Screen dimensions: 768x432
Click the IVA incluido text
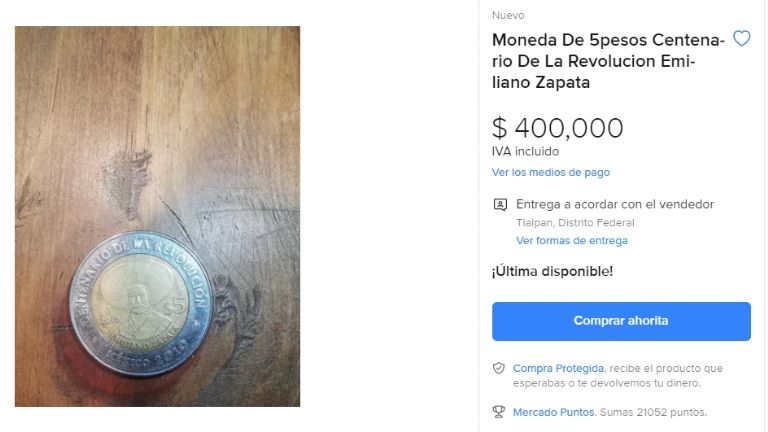[x=525, y=151]
